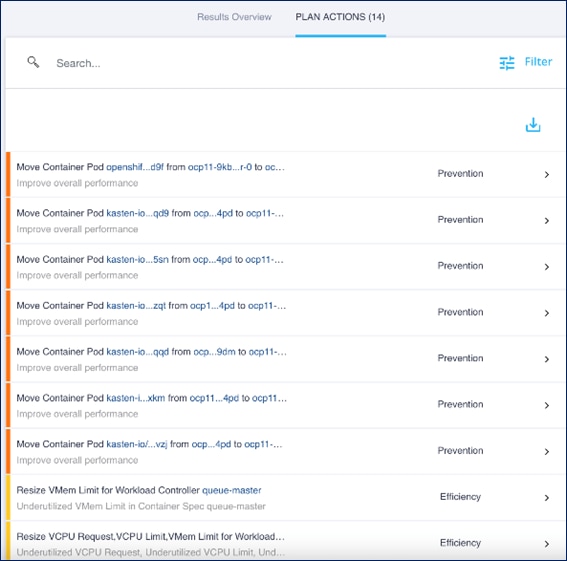Open pod link kasten-io...qqd
This screenshot has width=567, height=561.
coord(137,352)
